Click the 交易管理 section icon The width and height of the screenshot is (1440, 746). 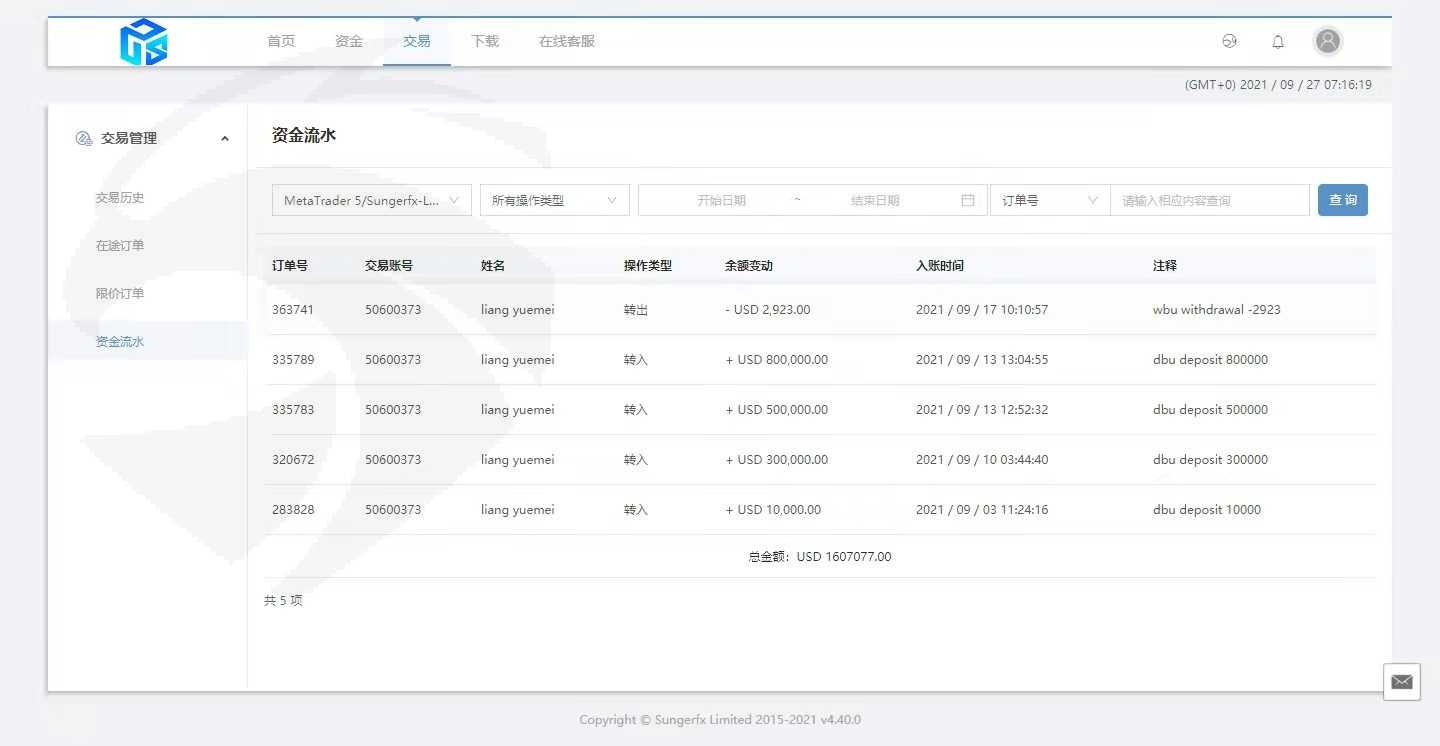pos(84,138)
